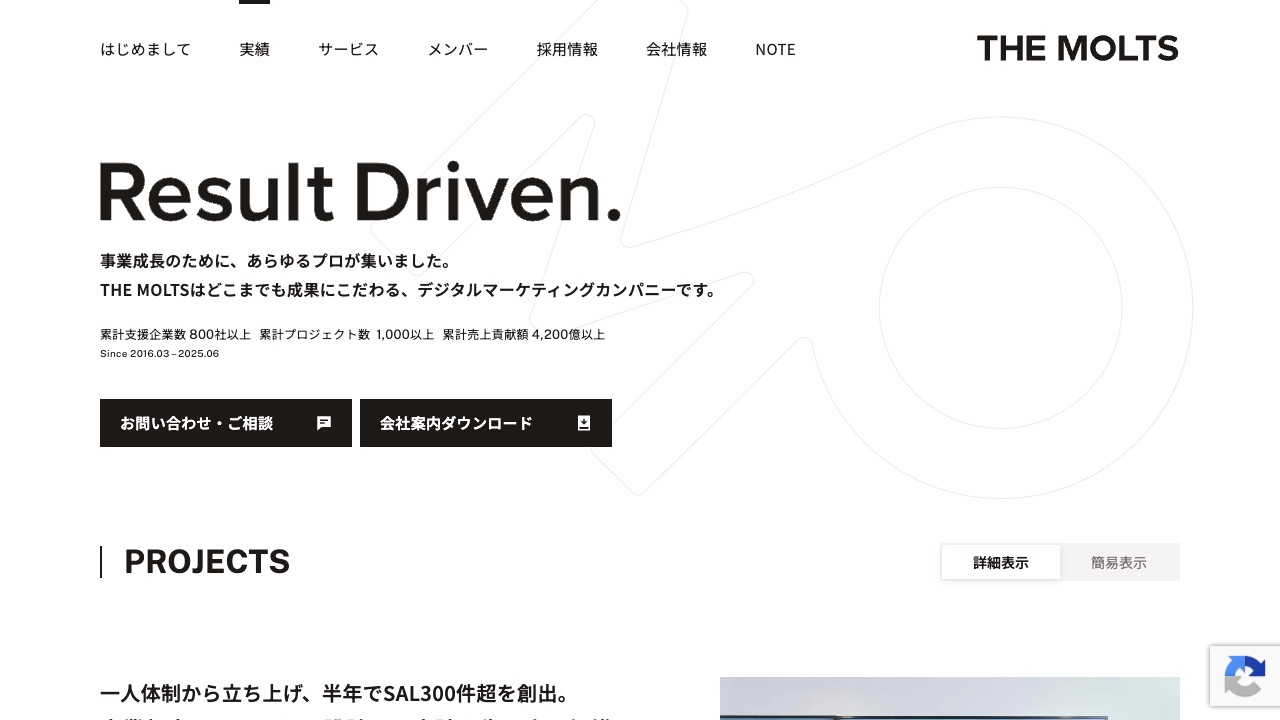Screen dimensions: 1280x720
Task: Open the 実績 navigation item
Action: click(x=254, y=49)
